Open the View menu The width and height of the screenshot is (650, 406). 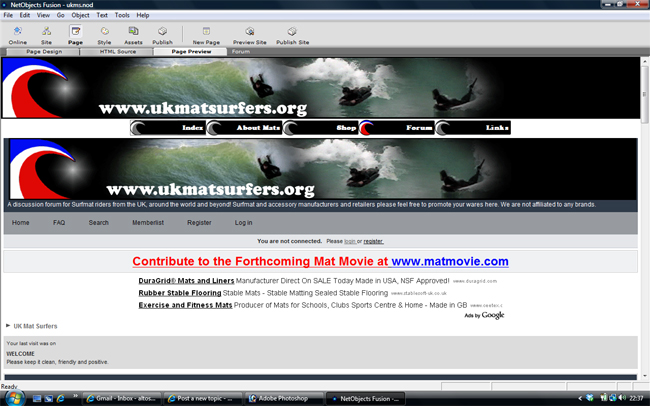click(x=43, y=15)
